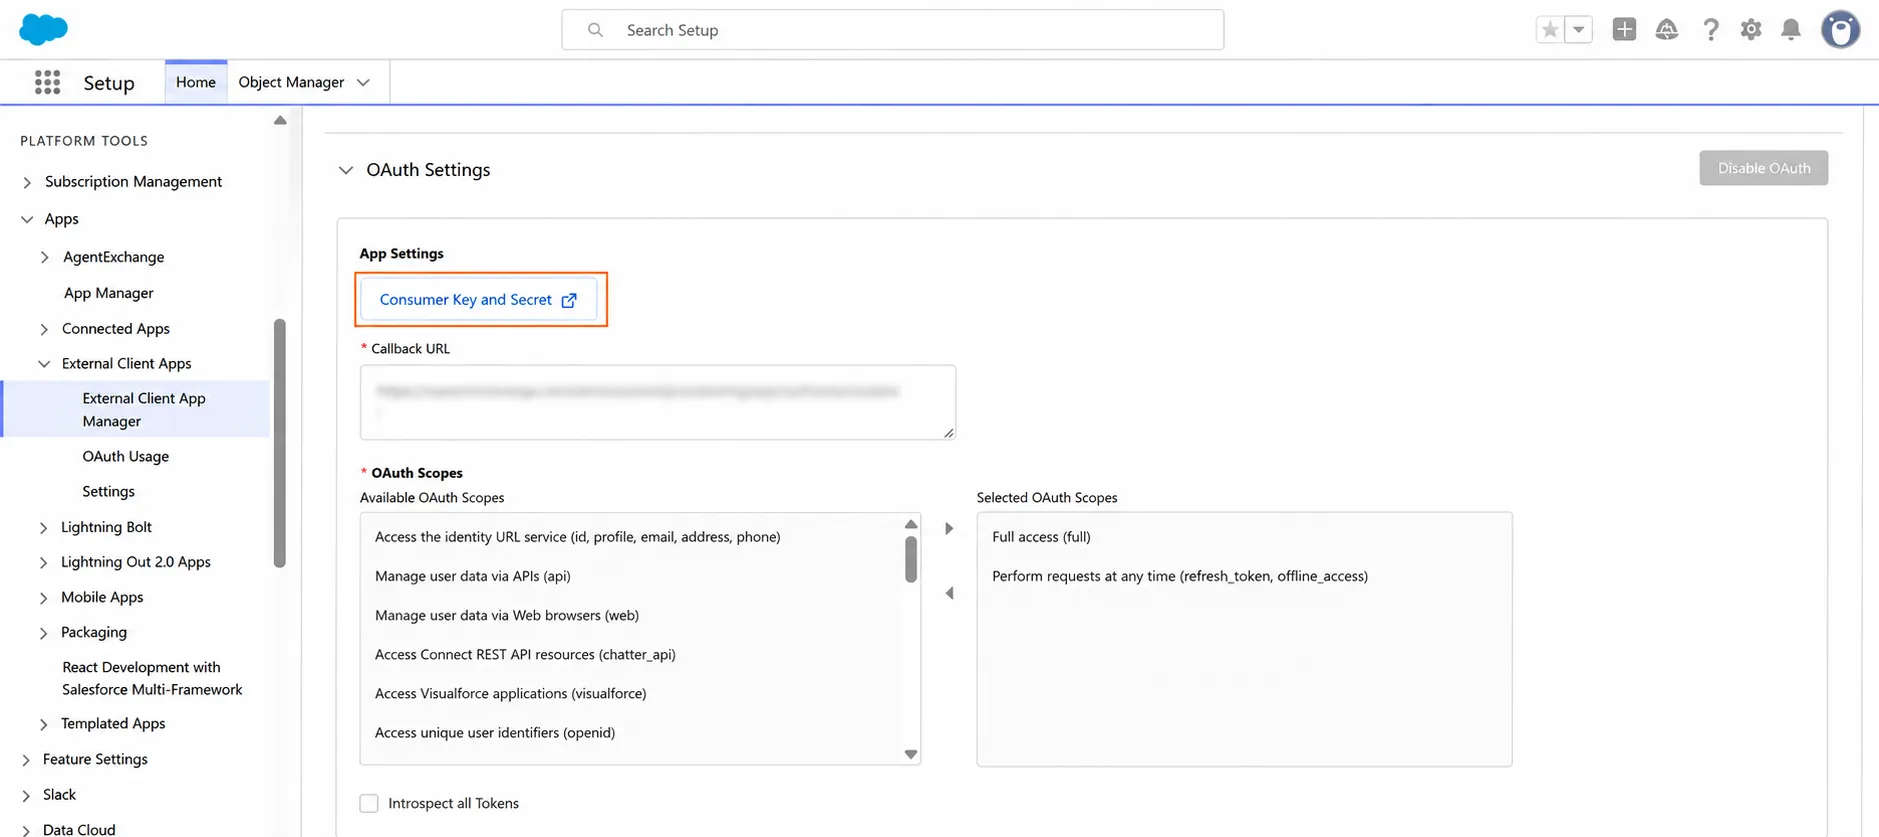Open React Development with Salesforce Multi-Framework
1879x837 pixels.
coord(152,678)
